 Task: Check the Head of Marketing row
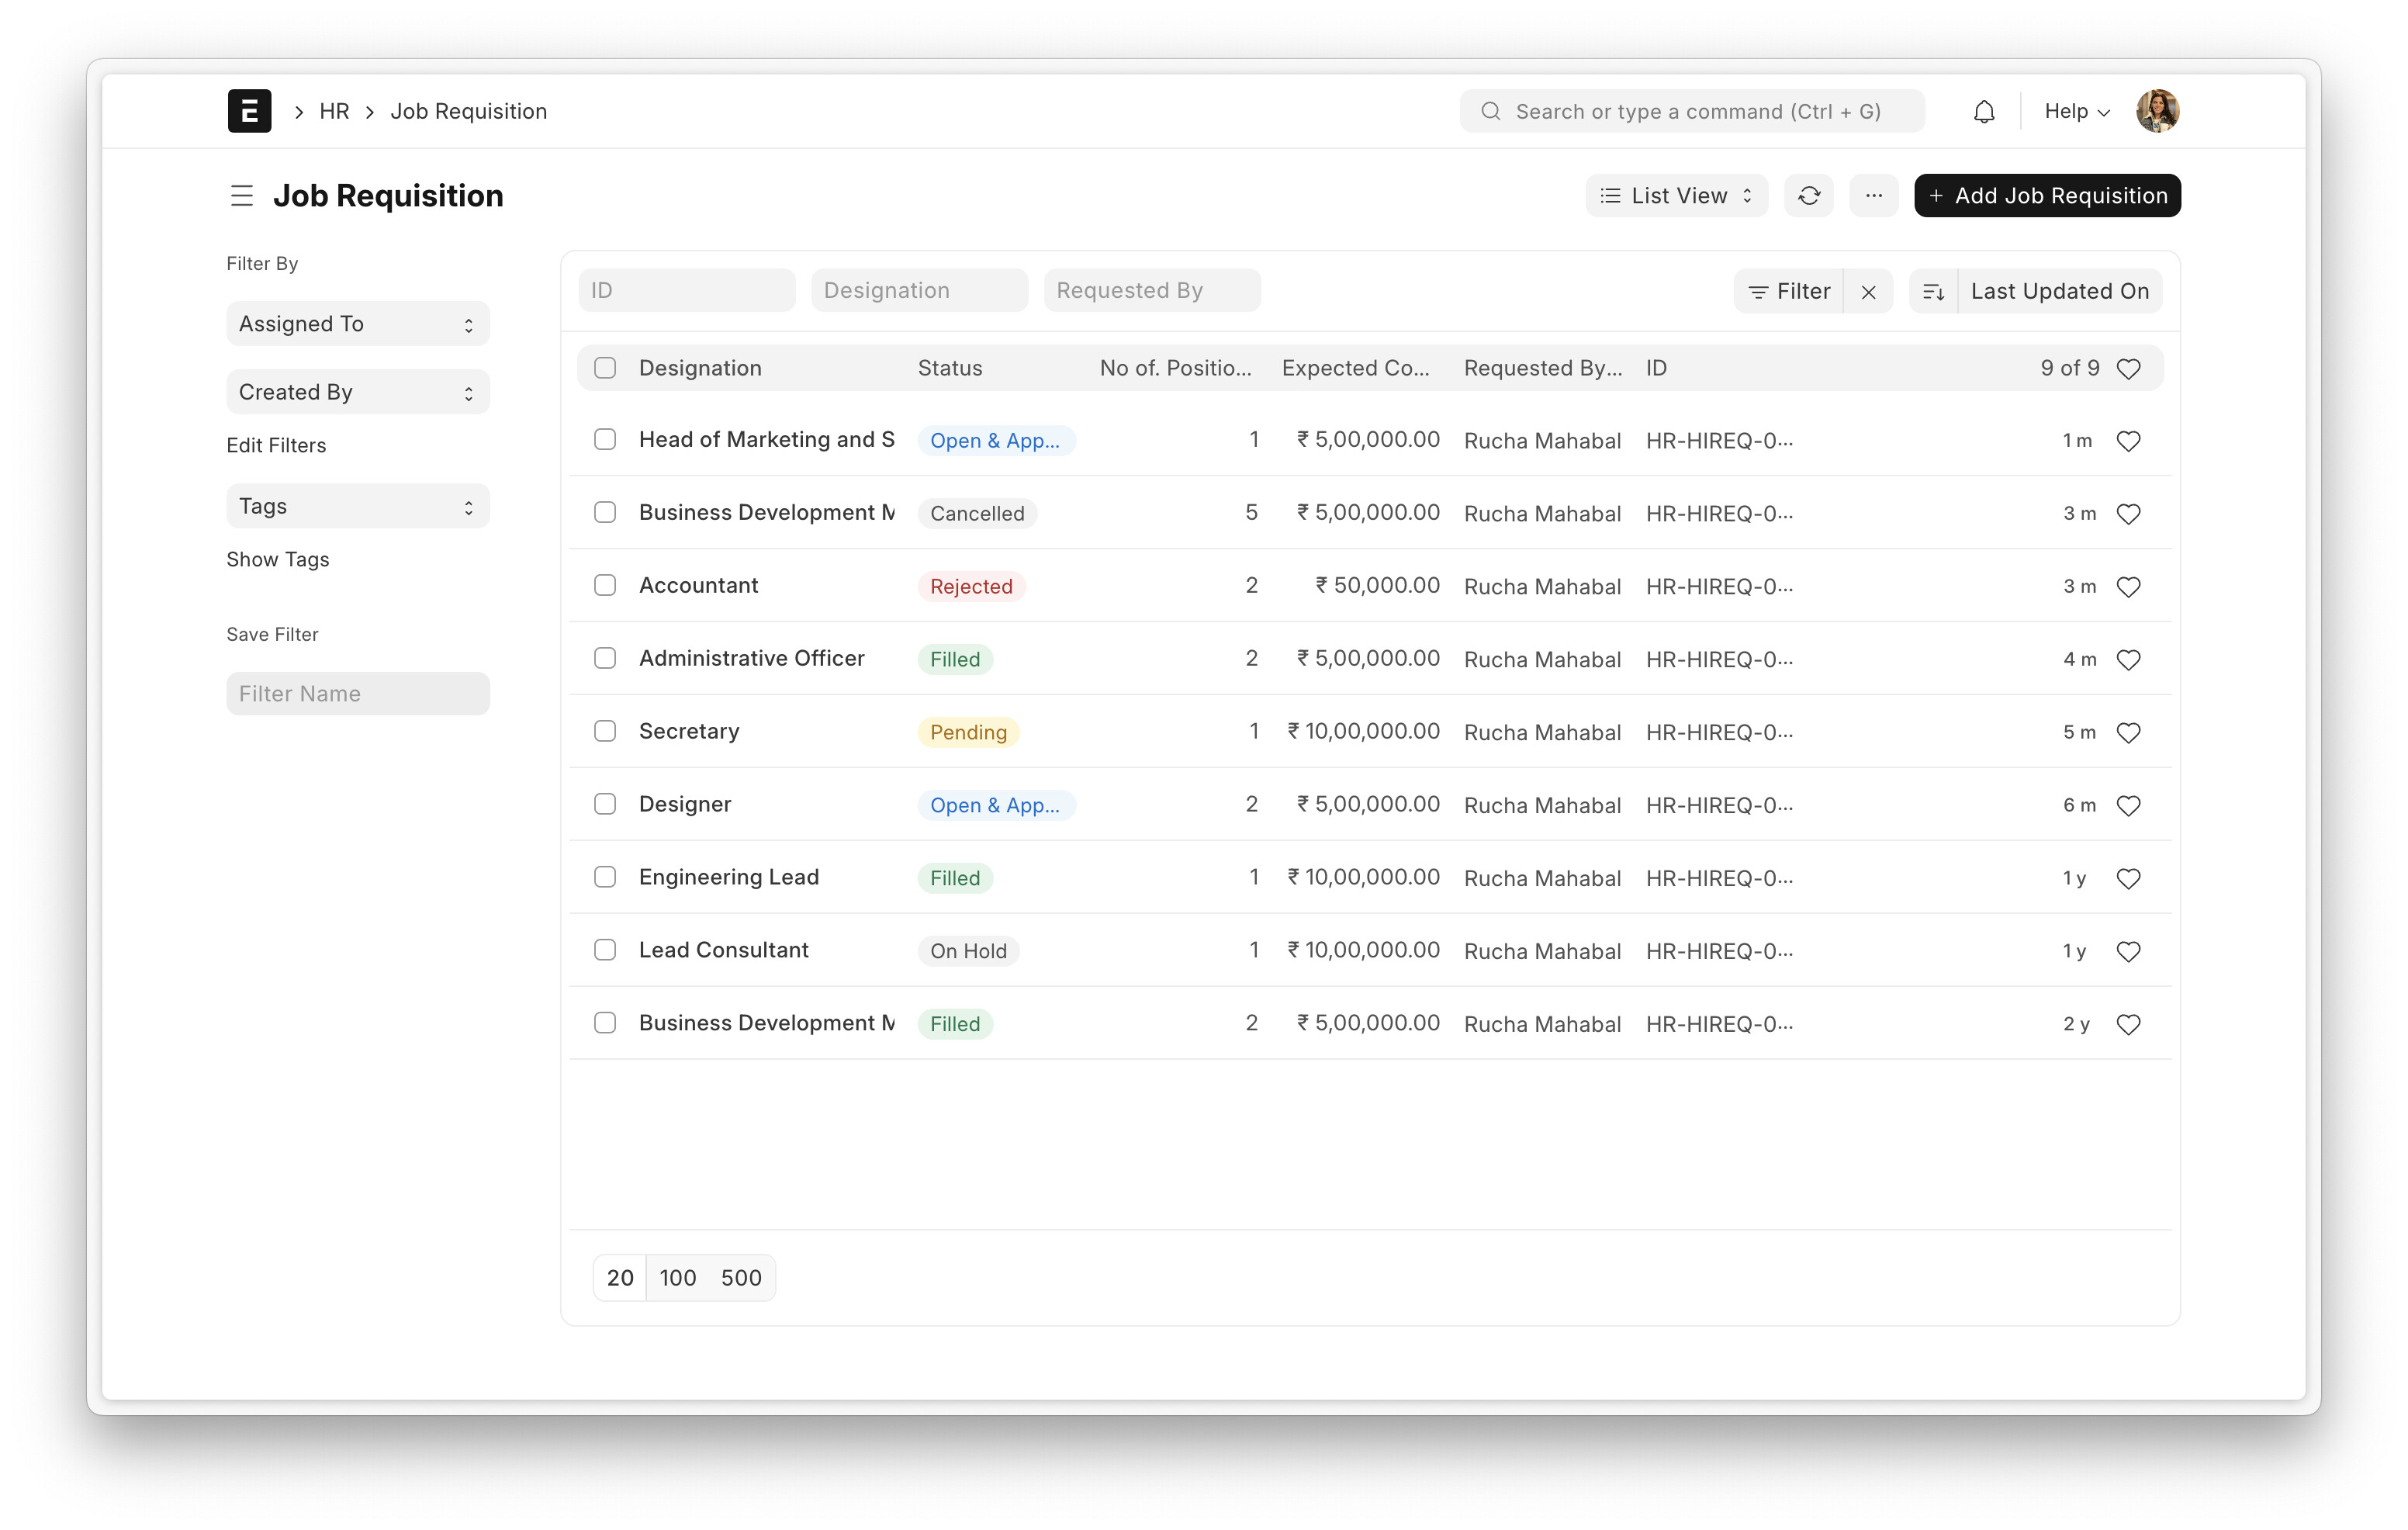click(605, 440)
